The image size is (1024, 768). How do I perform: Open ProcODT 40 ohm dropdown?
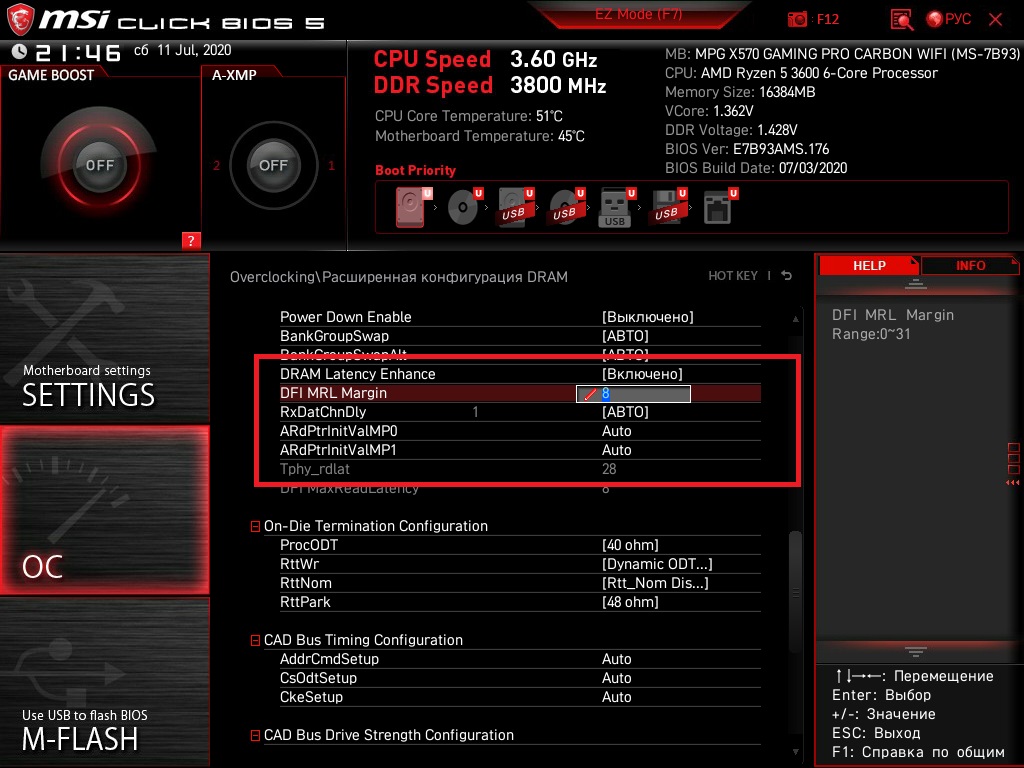tap(630, 545)
